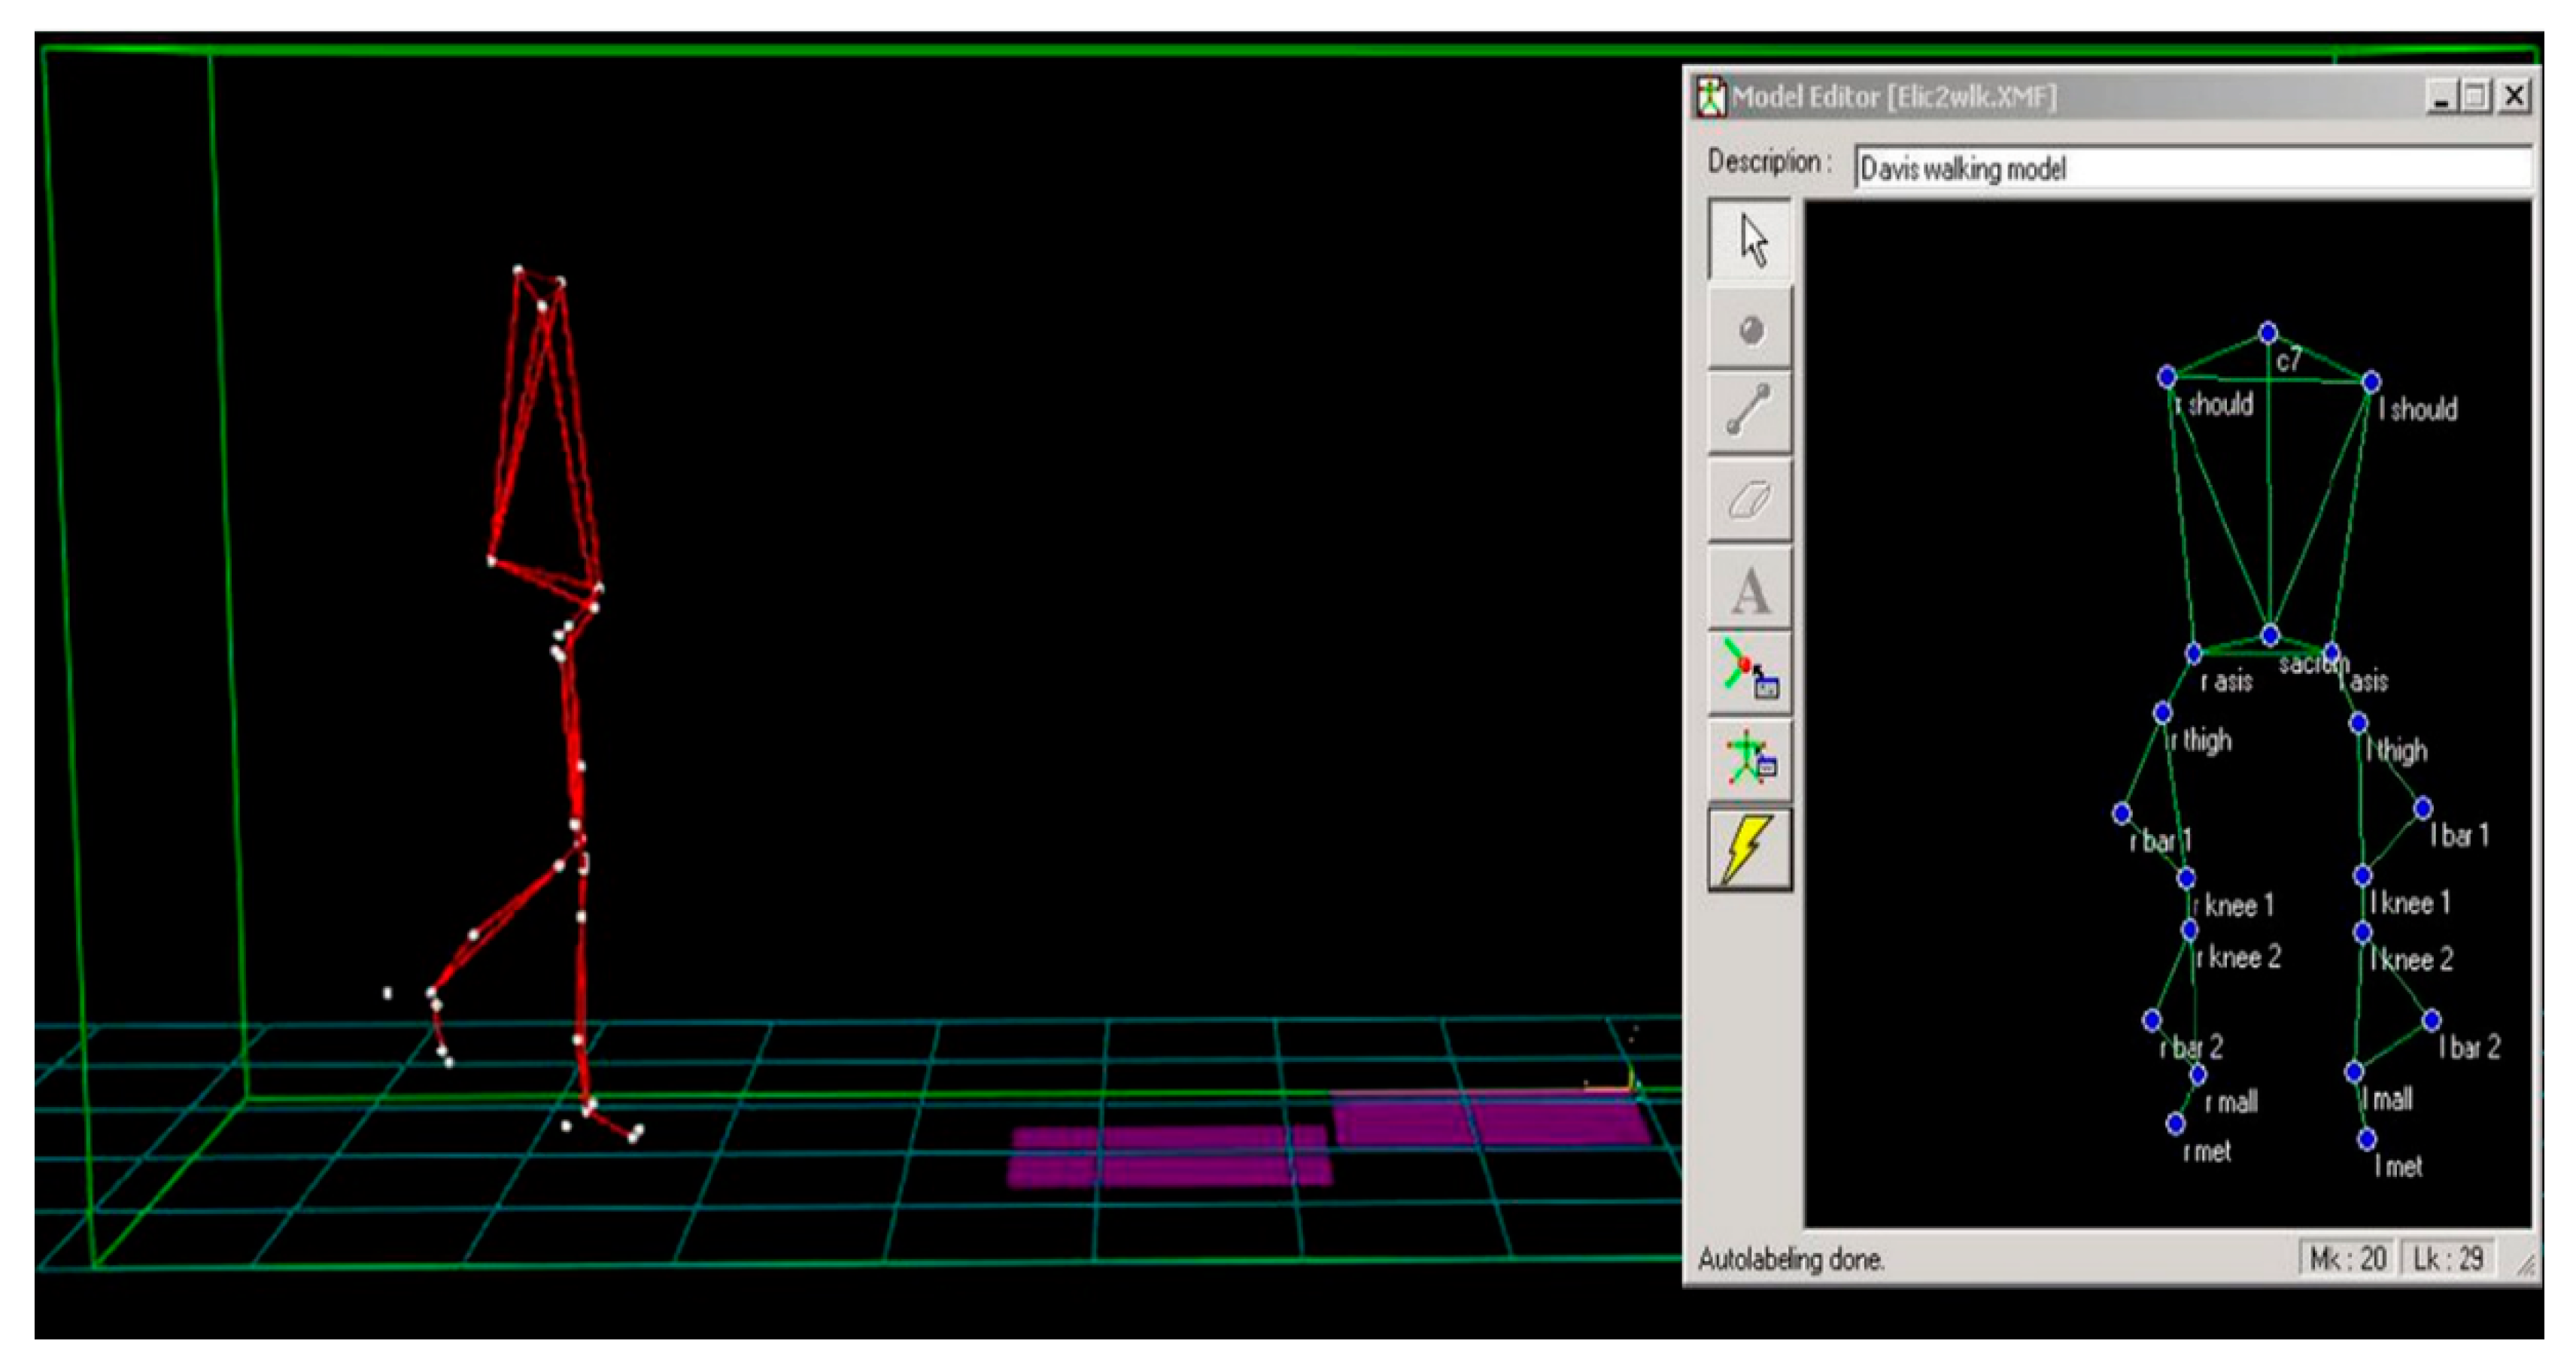The height and width of the screenshot is (1368, 2576).
Task: Run autolabeling with the lightning bolt
Action: pyautogui.click(x=1750, y=850)
